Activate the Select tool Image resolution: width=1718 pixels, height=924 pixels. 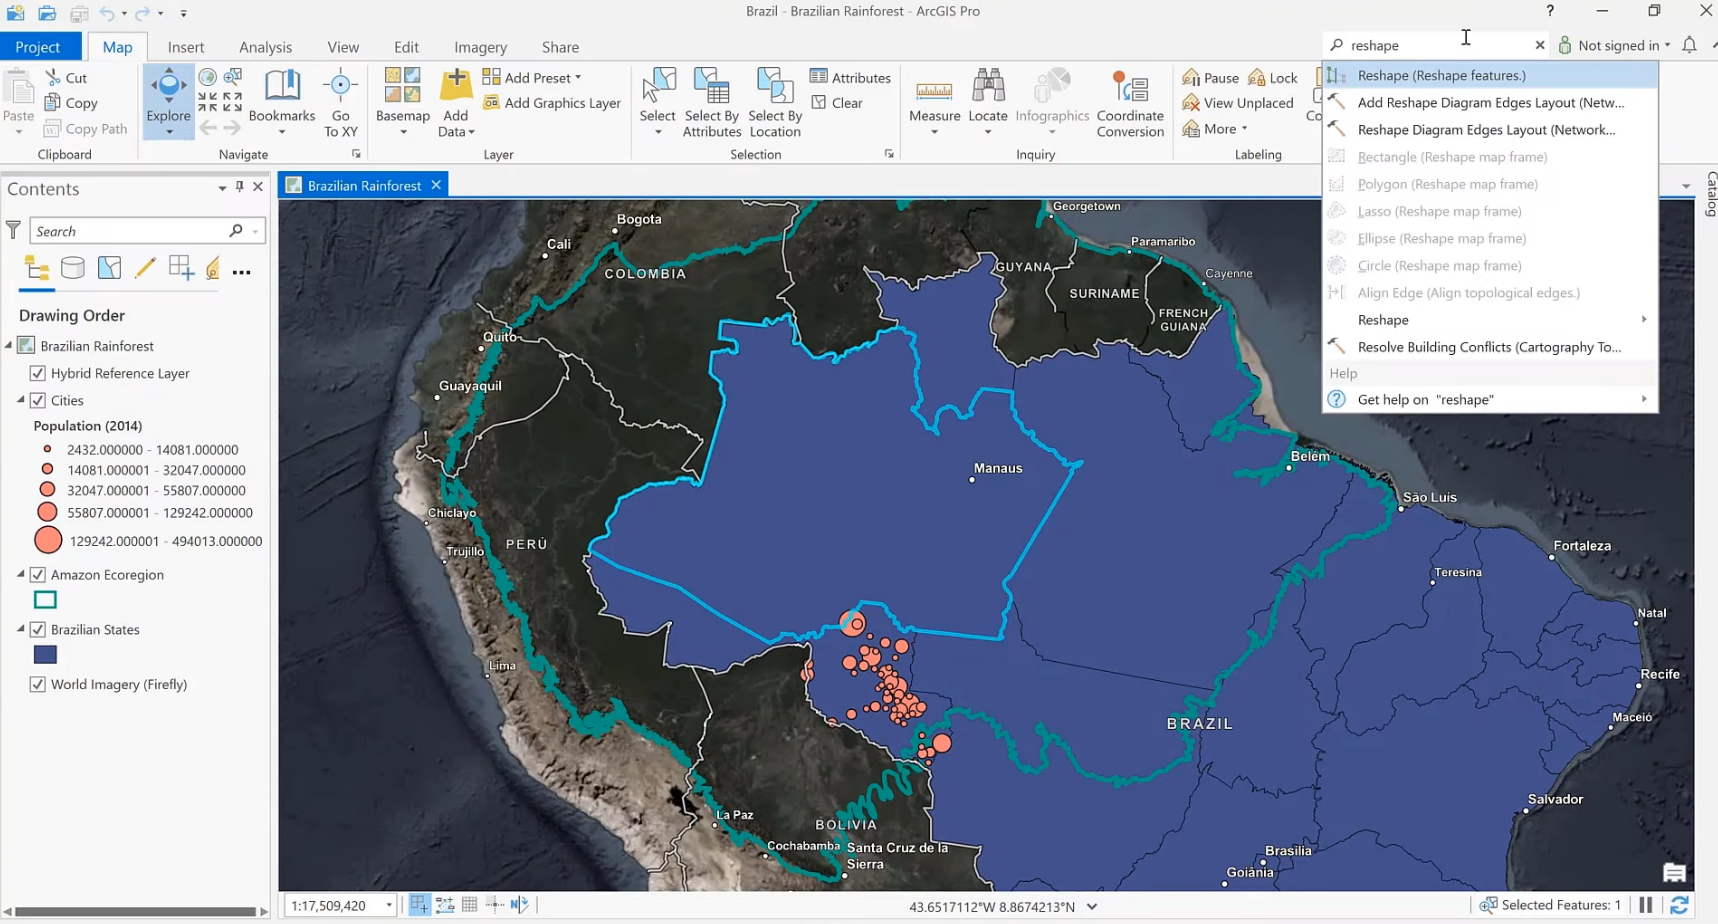(x=658, y=102)
